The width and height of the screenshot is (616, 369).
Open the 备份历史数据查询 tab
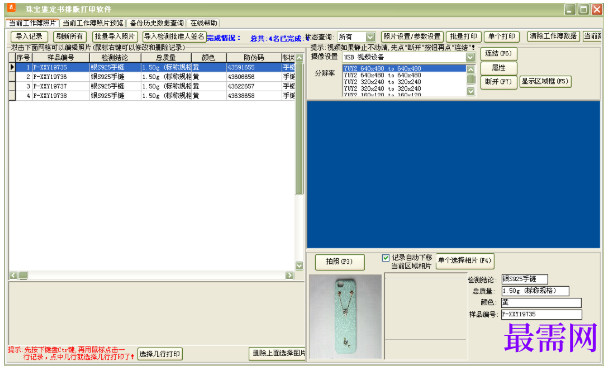157,23
